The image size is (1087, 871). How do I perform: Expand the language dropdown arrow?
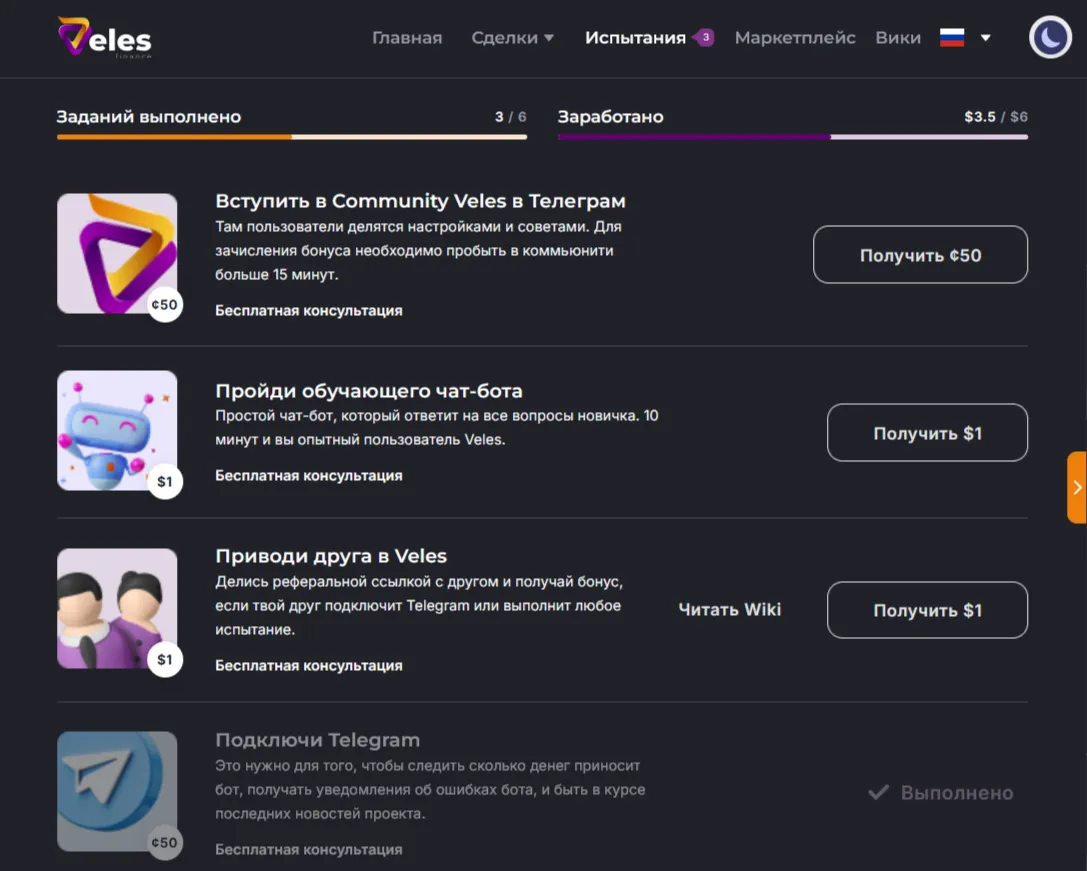click(x=985, y=38)
